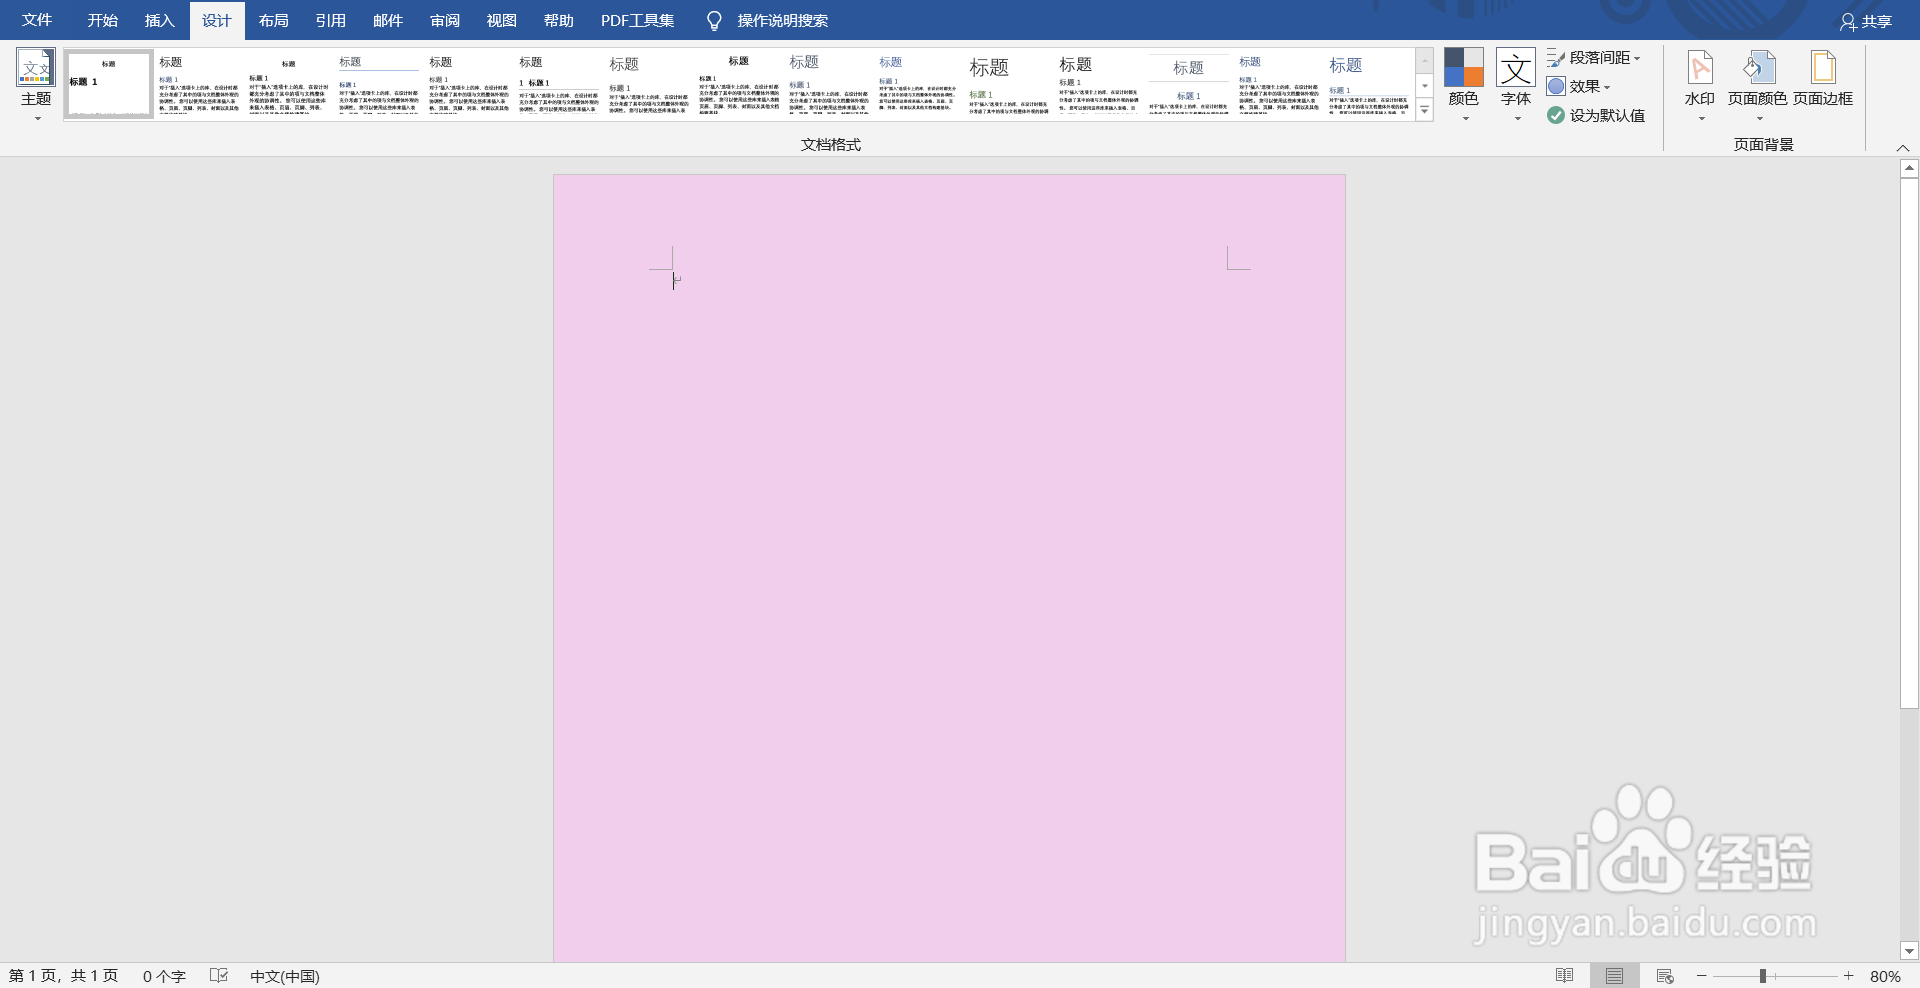Viewport: 1920px width, 988px height.
Task: Switch to print layout view icon
Action: tap(1614, 976)
